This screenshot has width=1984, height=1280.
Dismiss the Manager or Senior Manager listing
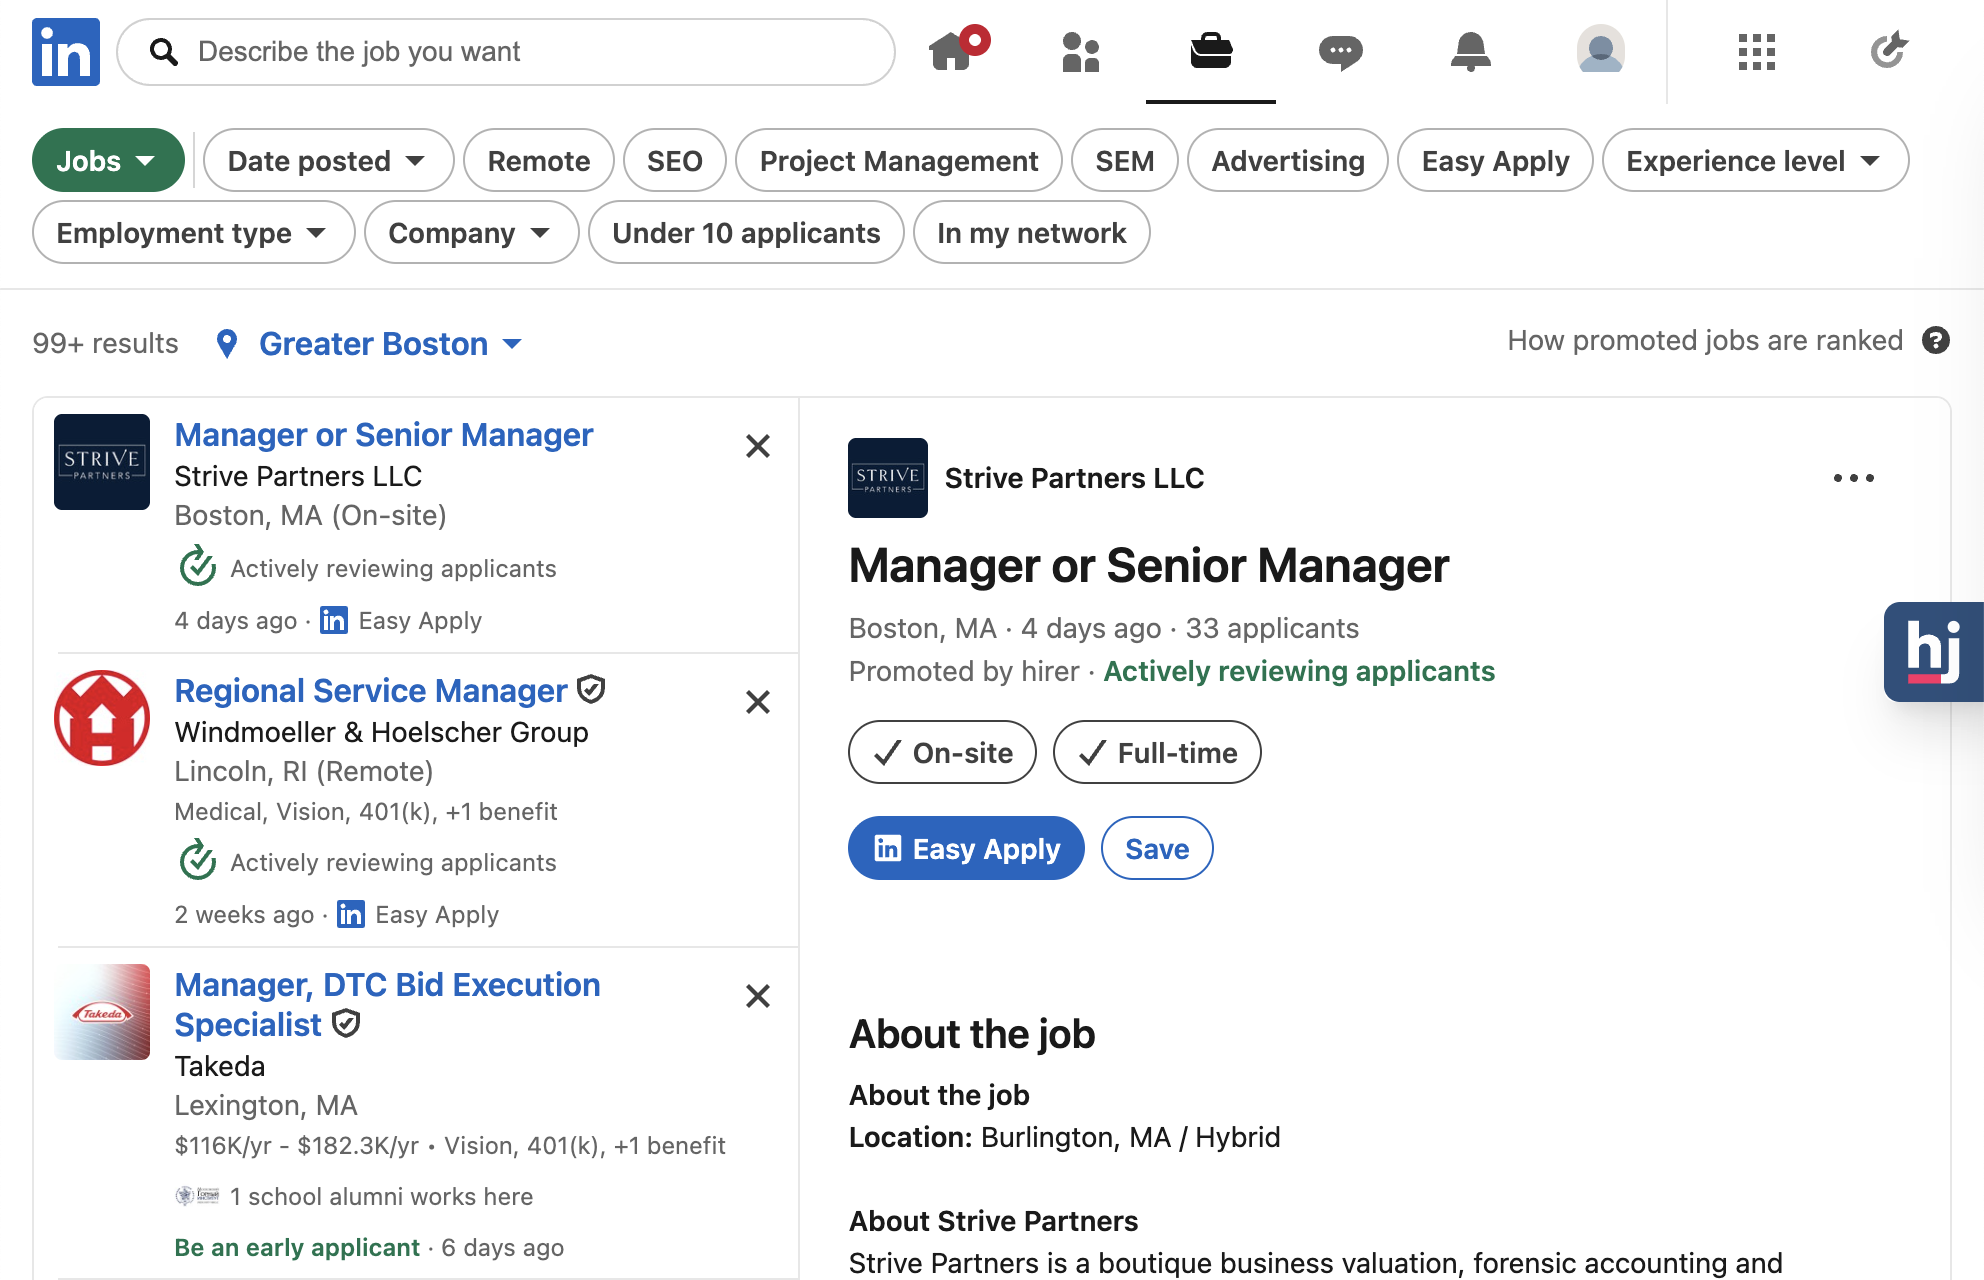(x=758, y=446)
